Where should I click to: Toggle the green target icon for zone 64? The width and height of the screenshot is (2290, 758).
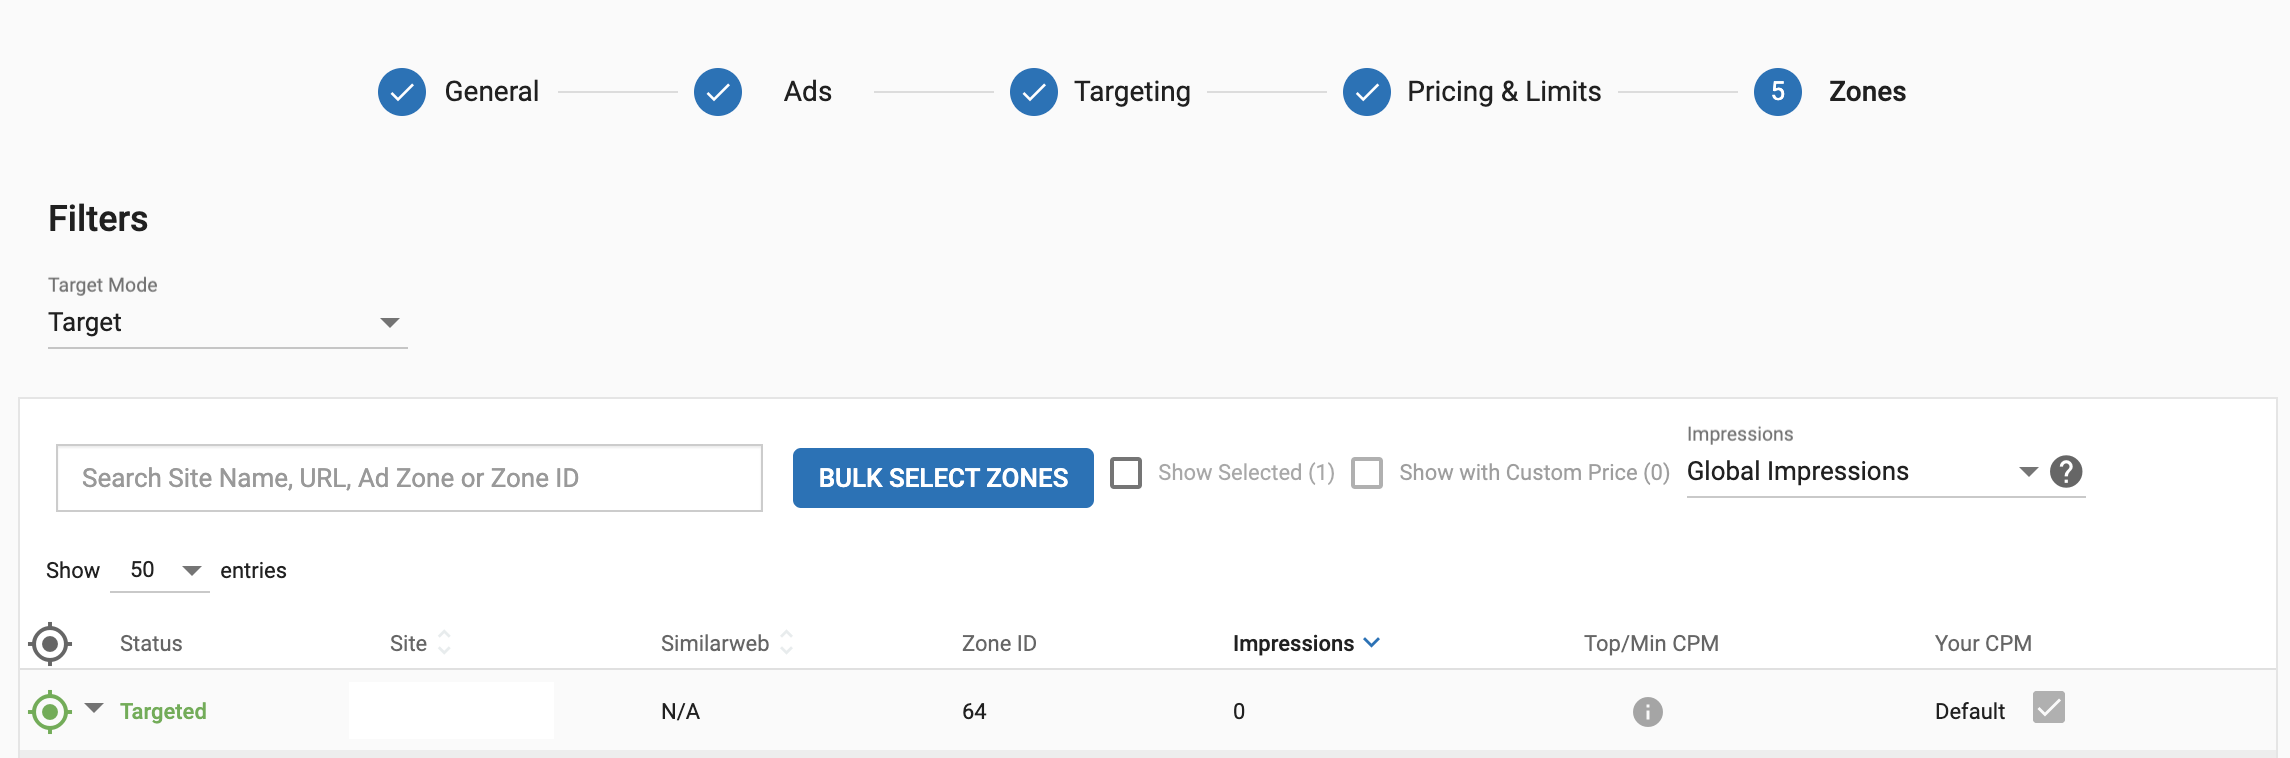50,712
